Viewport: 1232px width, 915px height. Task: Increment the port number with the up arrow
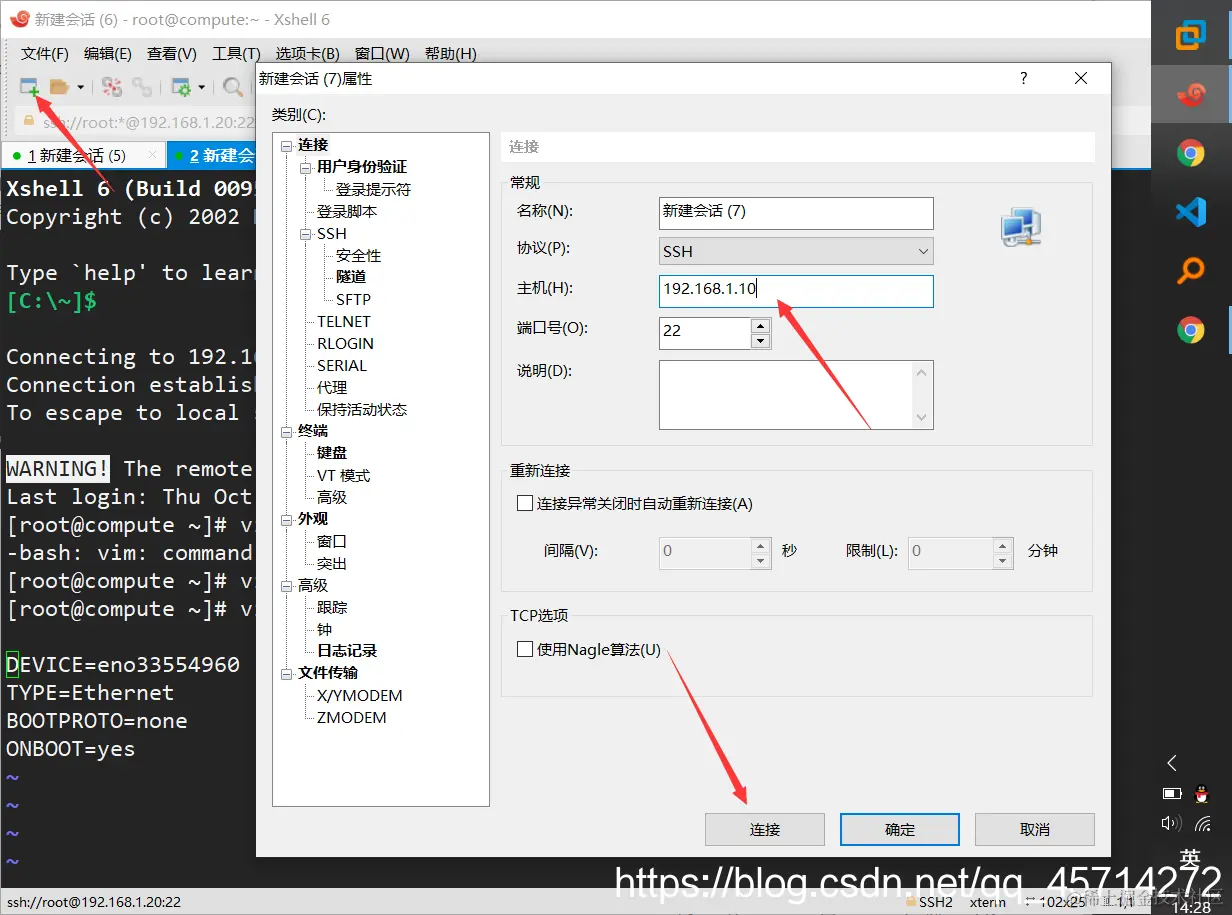(x=761, y=326)
